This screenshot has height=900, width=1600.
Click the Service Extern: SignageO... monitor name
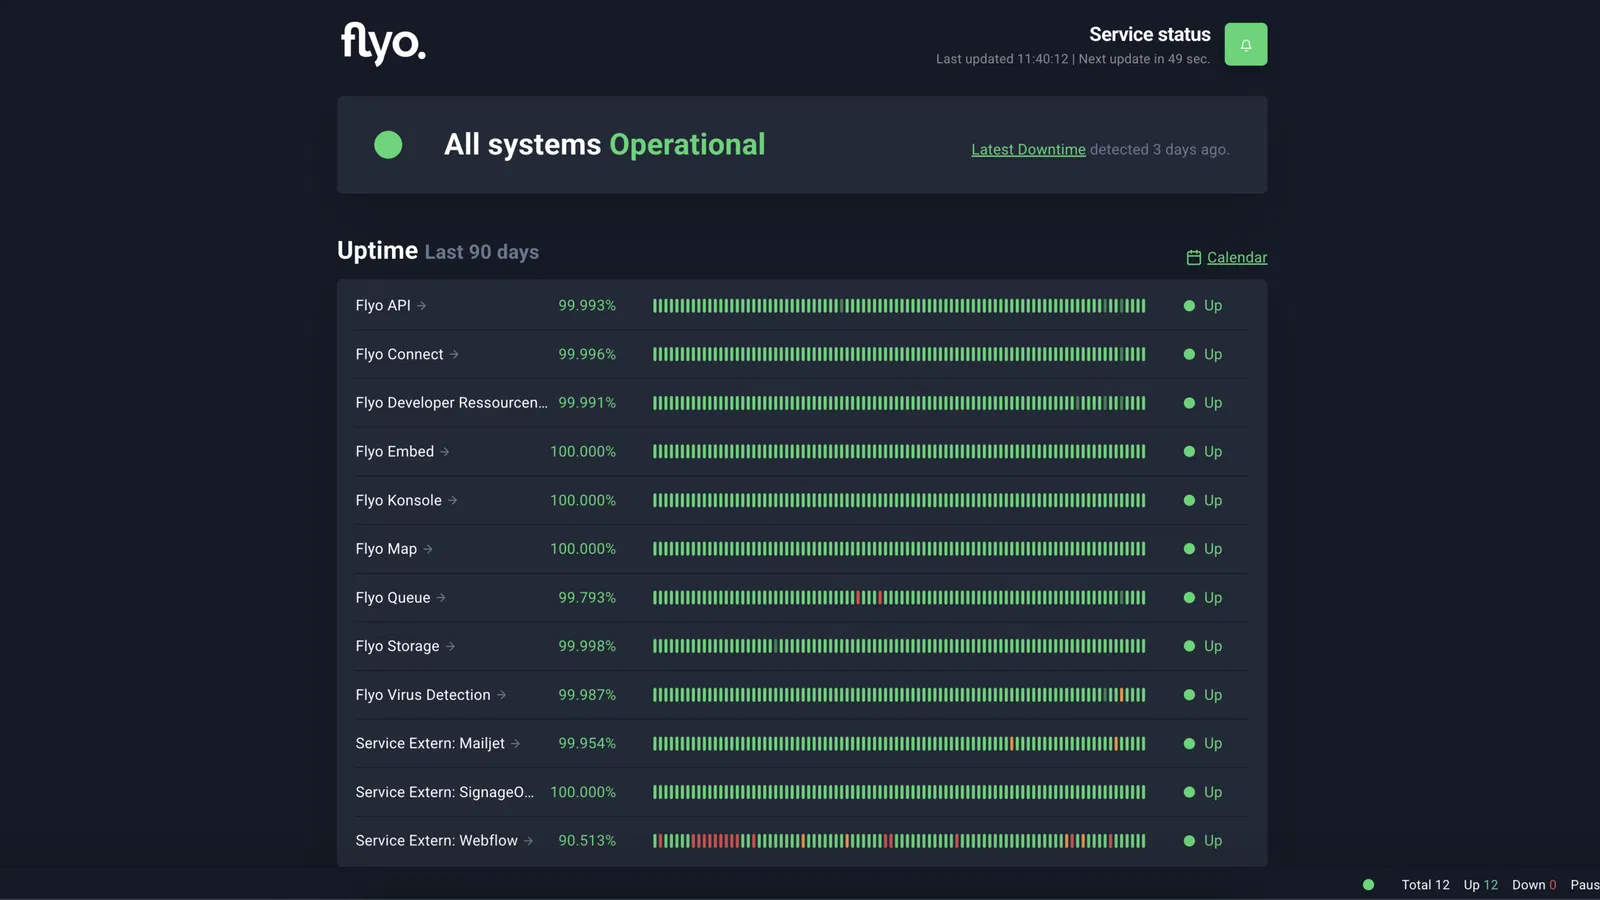pyautogui.click(x=445, y=792)
